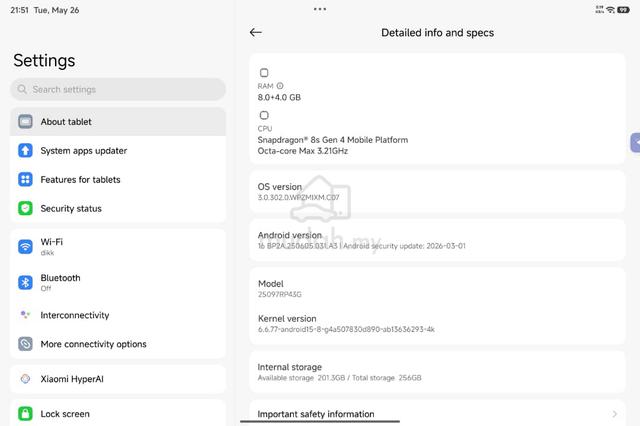
Task: Click the Interconnectivity icon
Action: pyautogui.click(x=25, y=315)
